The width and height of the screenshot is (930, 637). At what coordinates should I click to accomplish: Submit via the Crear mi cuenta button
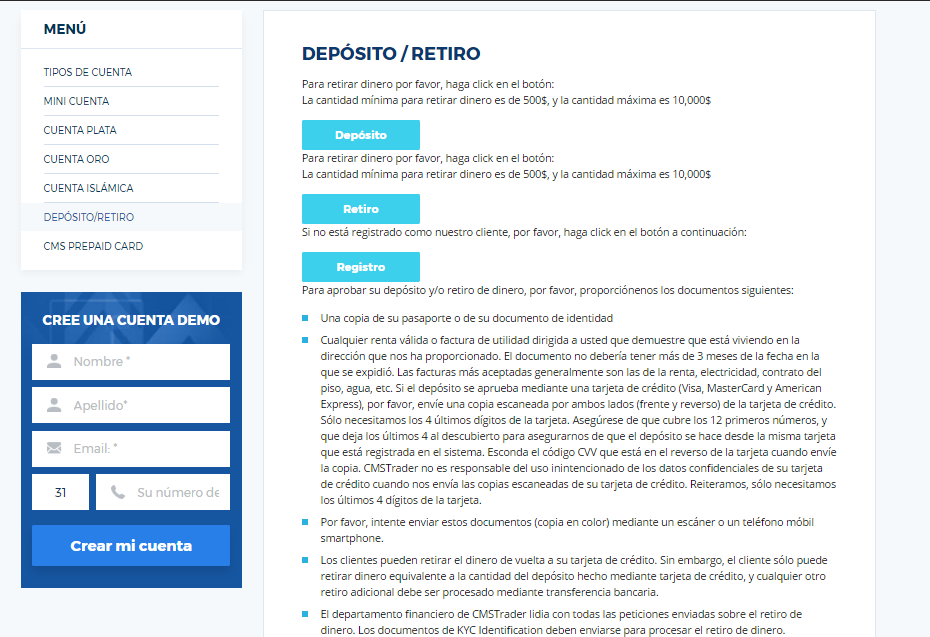point(130,545)
